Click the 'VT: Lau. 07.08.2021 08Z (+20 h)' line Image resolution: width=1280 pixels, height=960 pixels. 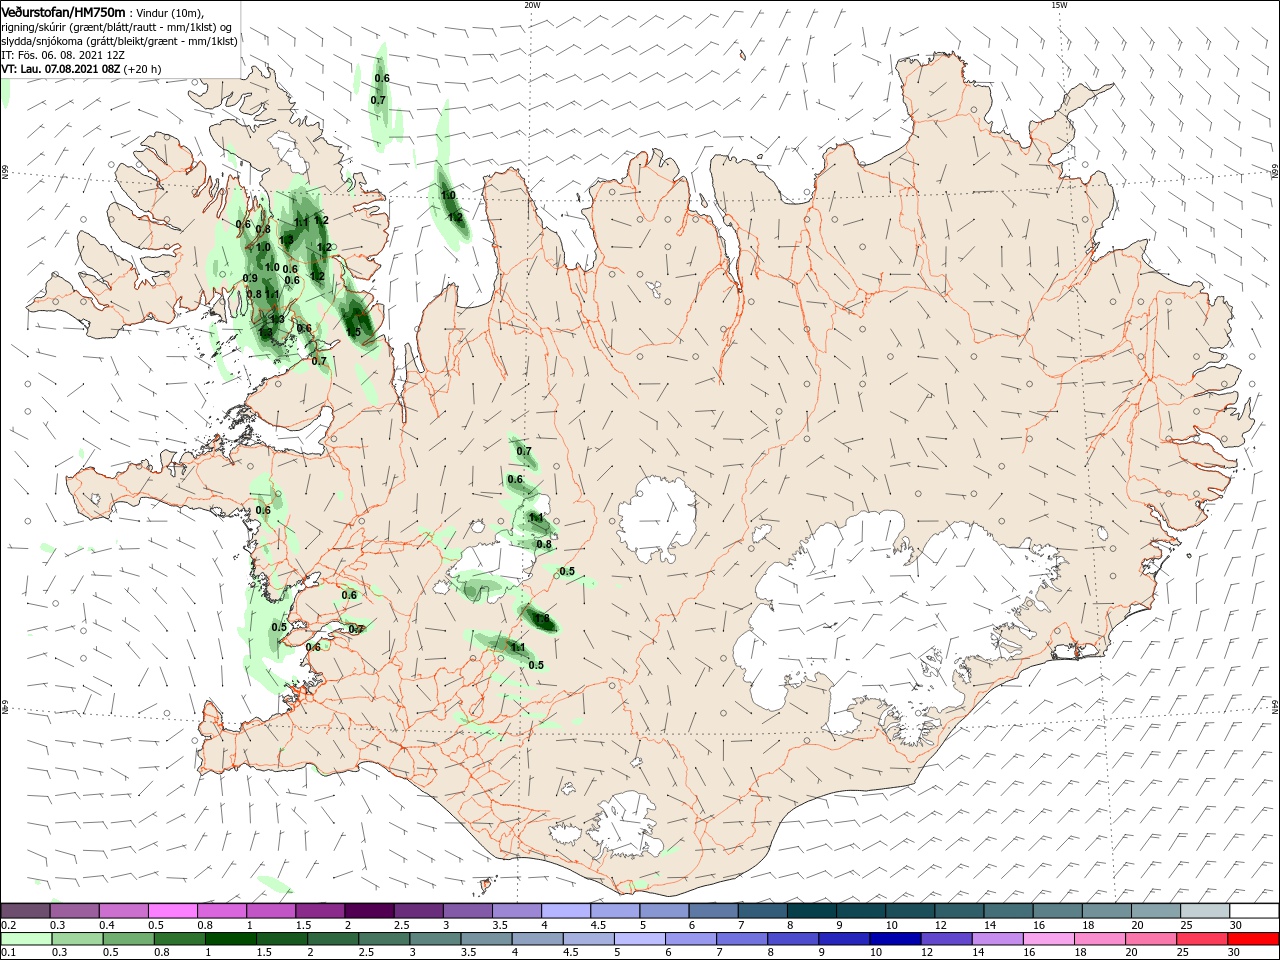tap(81, 69)
